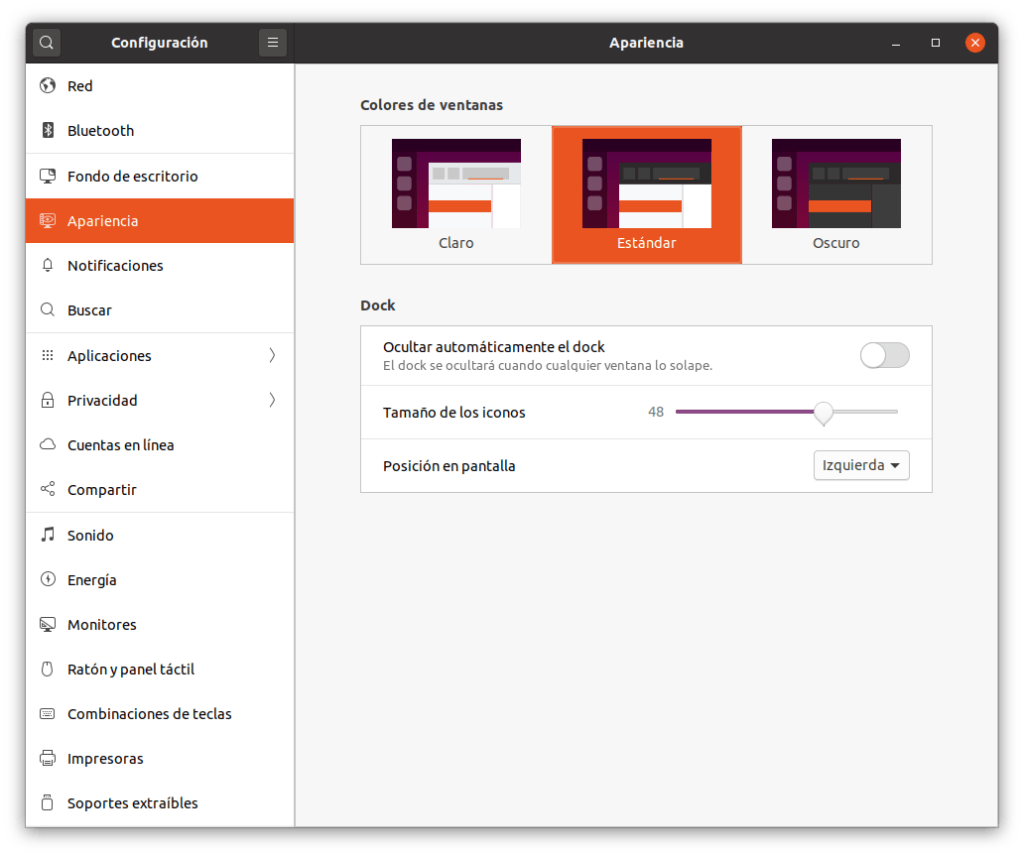Screen dimensions: 1024x856
Task: Choose the Claro window color theme
Action: coord(456,195)
